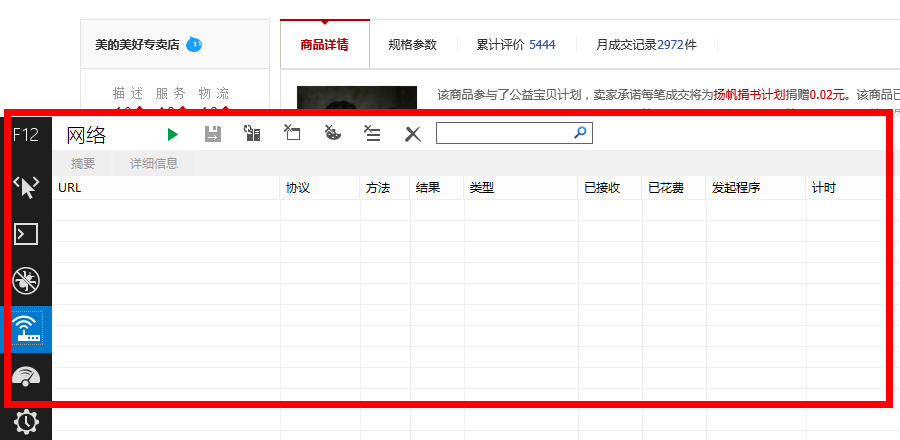The height and width of the screenshot is (440, 900).
Task: Open the Profiler clock-gear tool in sidebar
Action: [x=26, y=422]
